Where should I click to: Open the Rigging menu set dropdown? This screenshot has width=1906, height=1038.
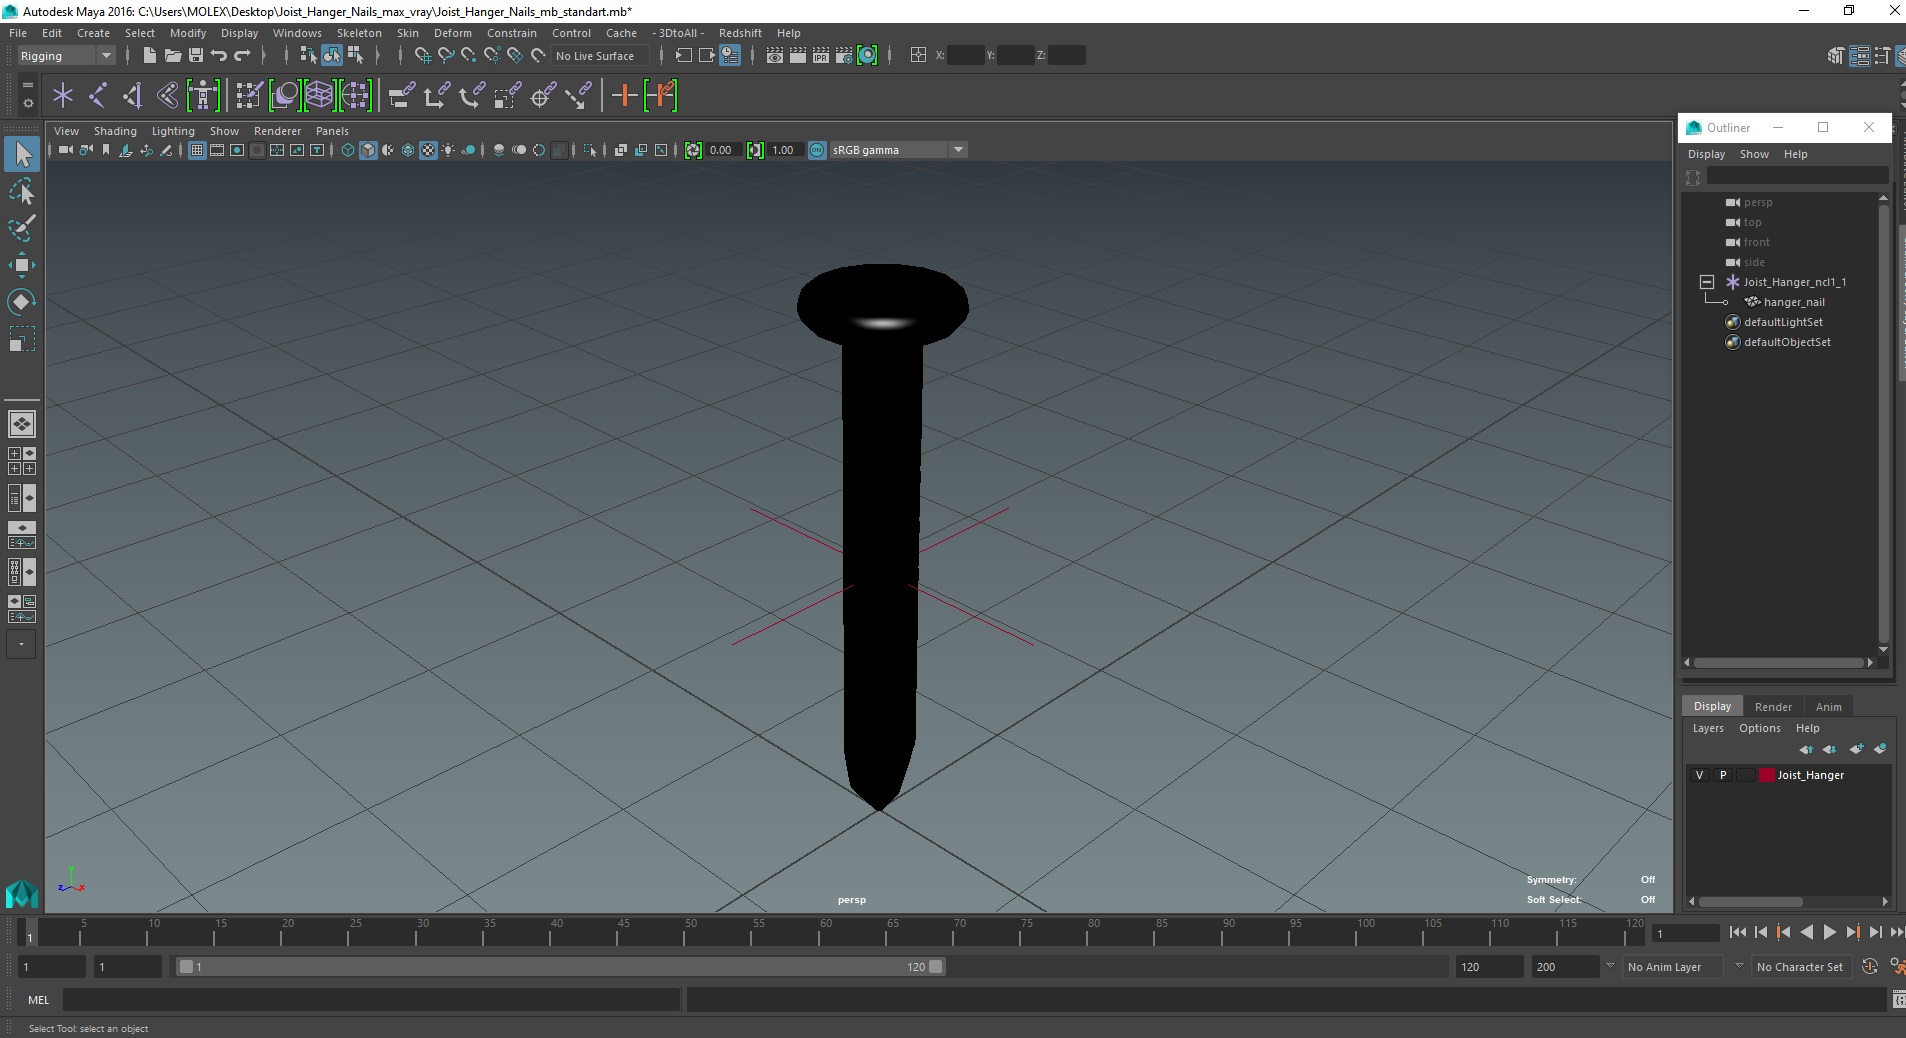tap(65, 56)
